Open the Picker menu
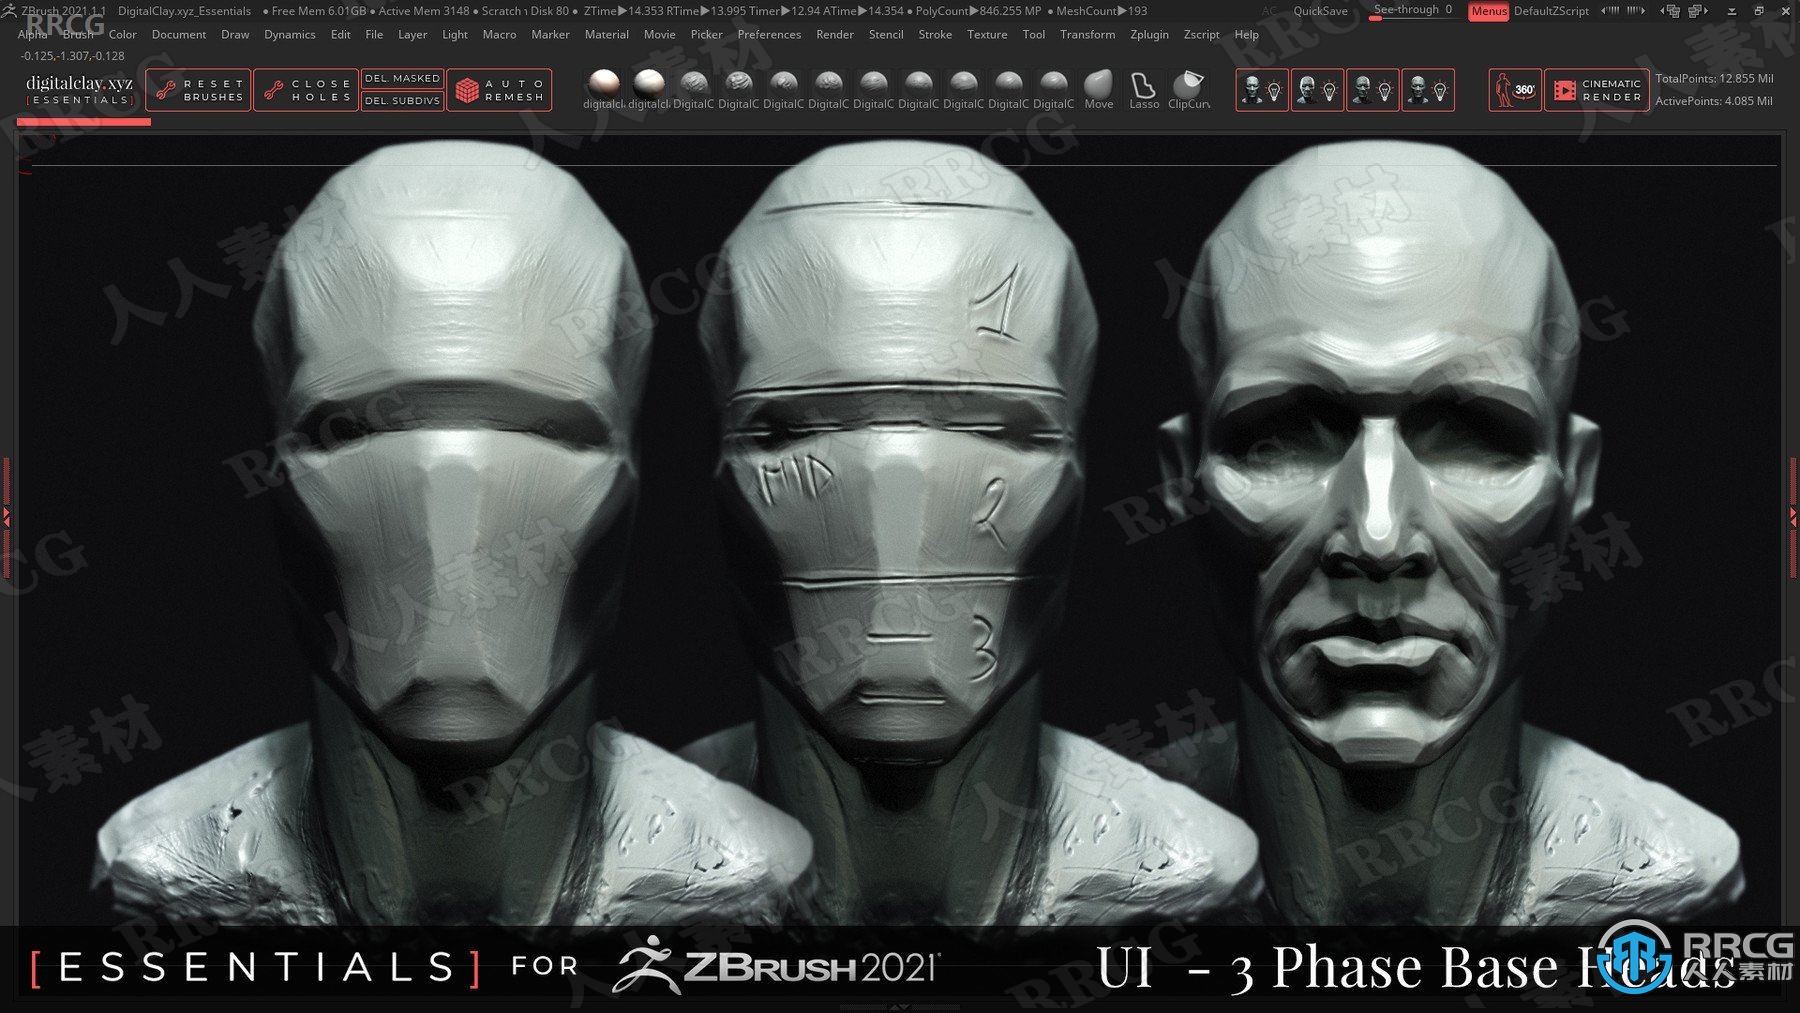This screenshot has height=1013, width=1800. [707, 34]
